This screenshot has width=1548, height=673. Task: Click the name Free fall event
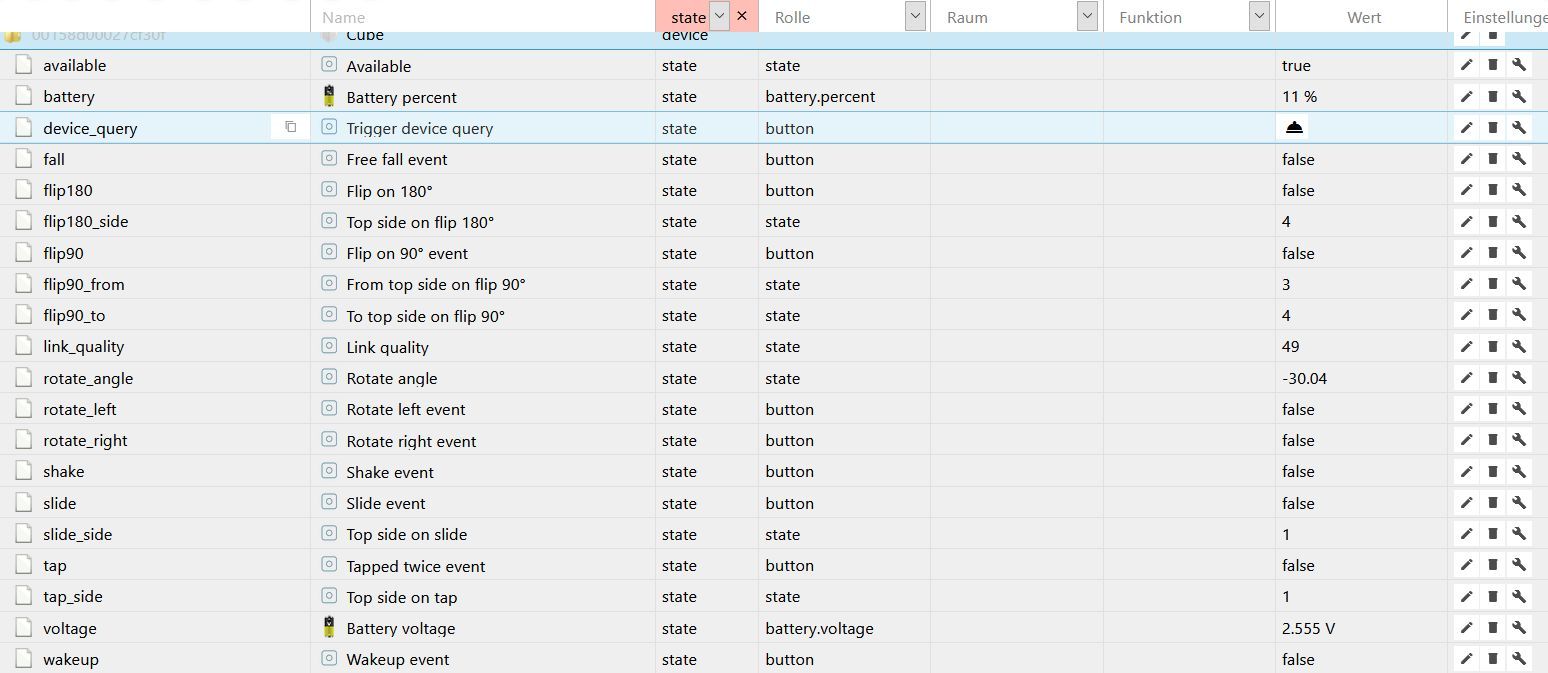tap(397, 160)
